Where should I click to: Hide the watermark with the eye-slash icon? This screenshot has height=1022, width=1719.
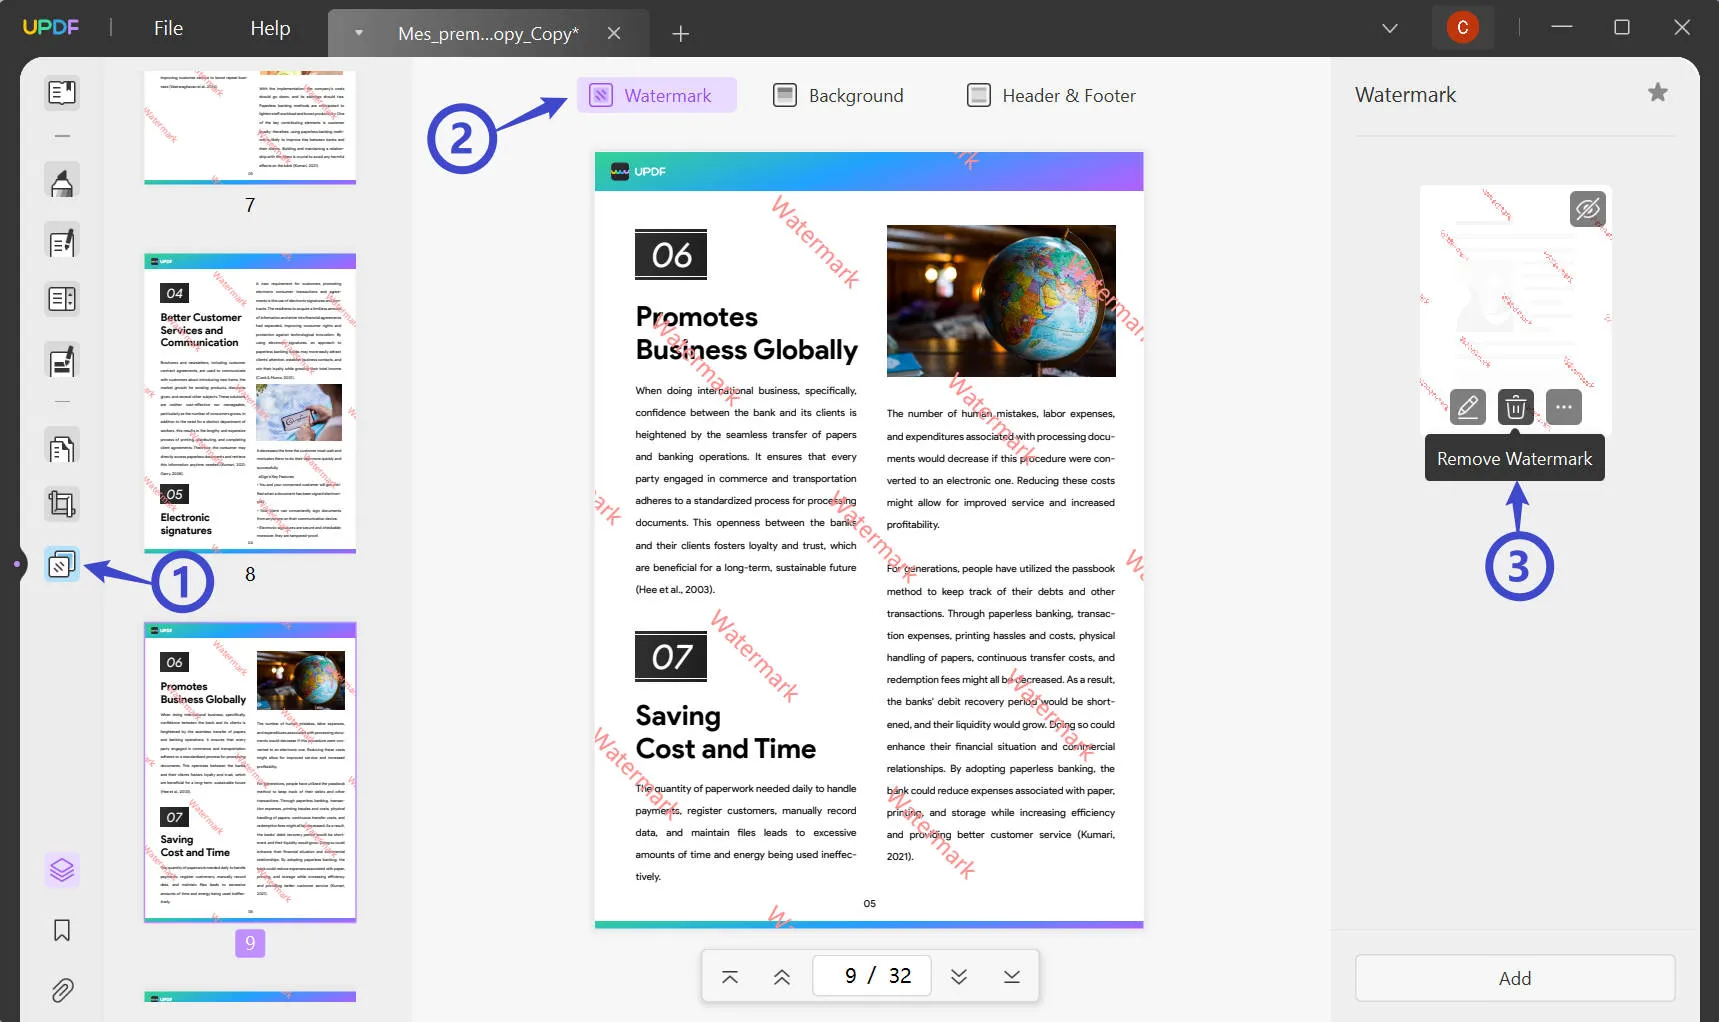point(1588,209)
